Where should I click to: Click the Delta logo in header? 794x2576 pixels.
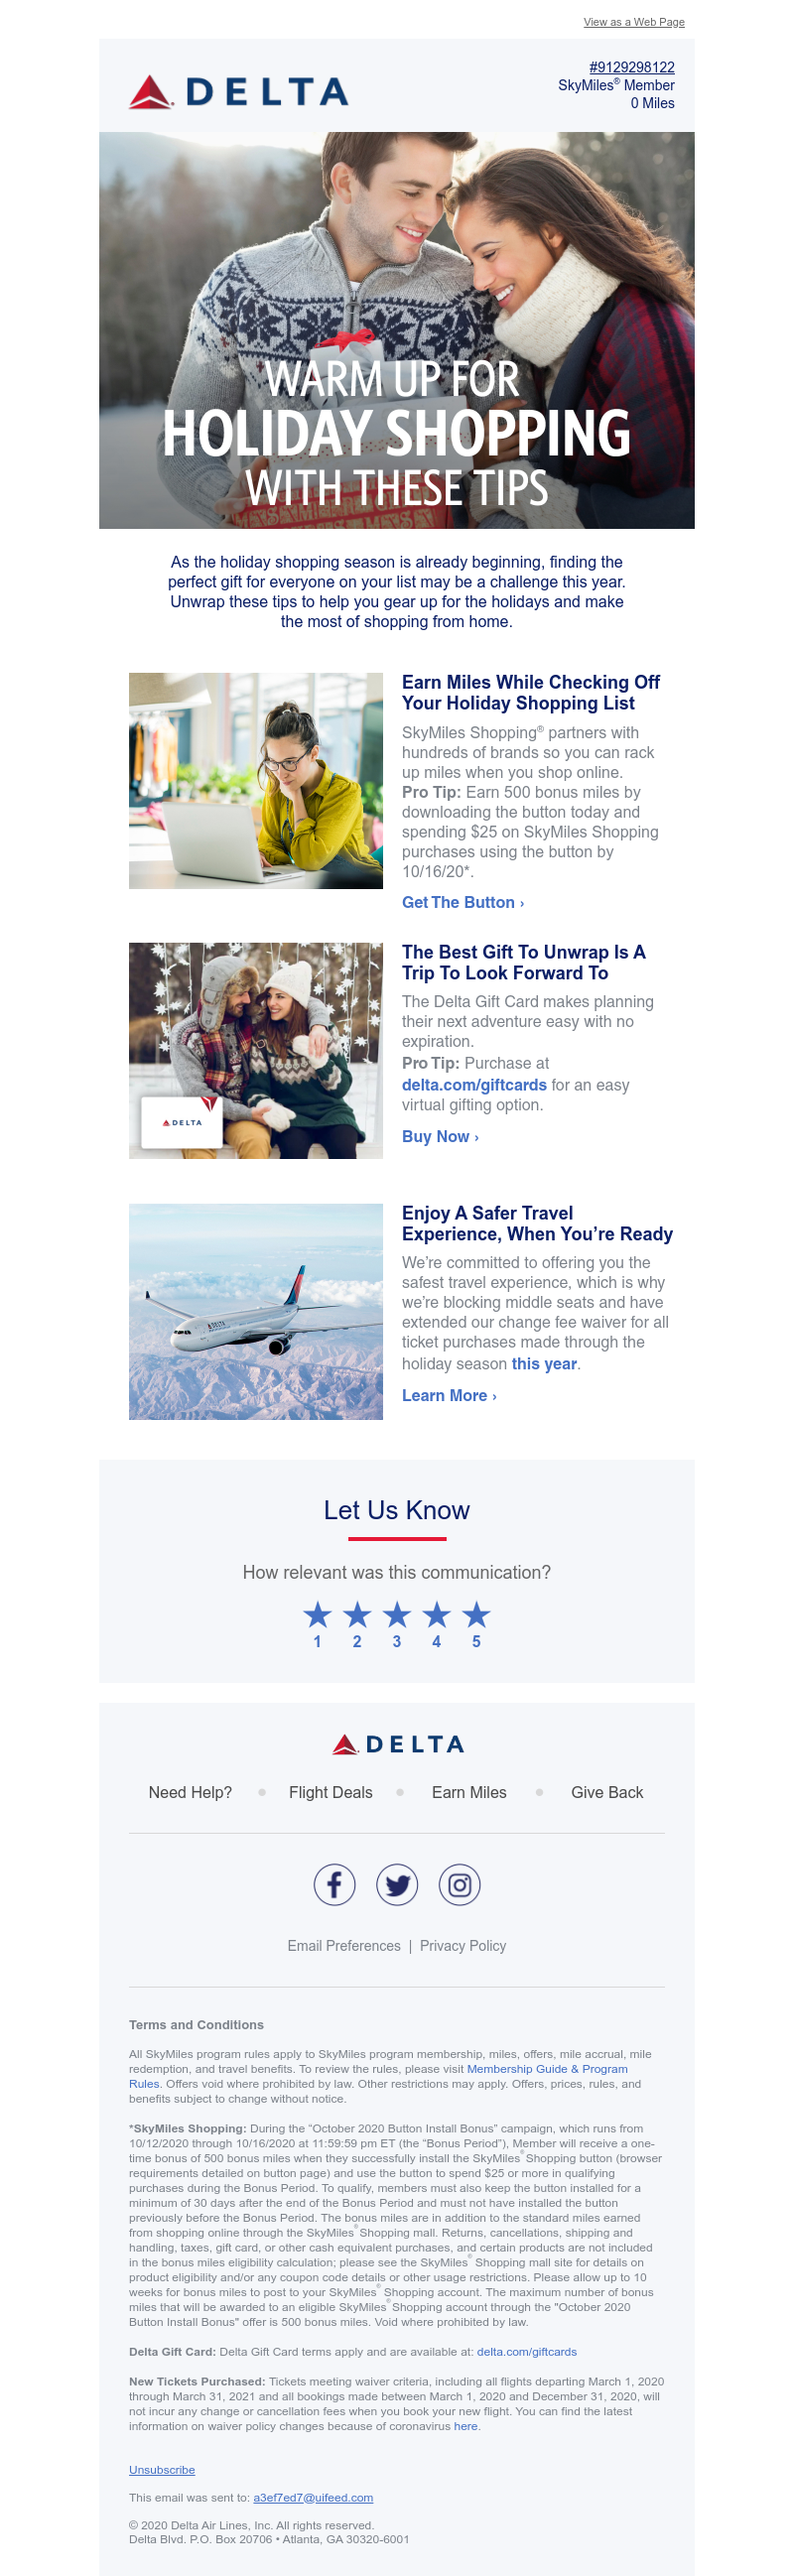(238, 92)
